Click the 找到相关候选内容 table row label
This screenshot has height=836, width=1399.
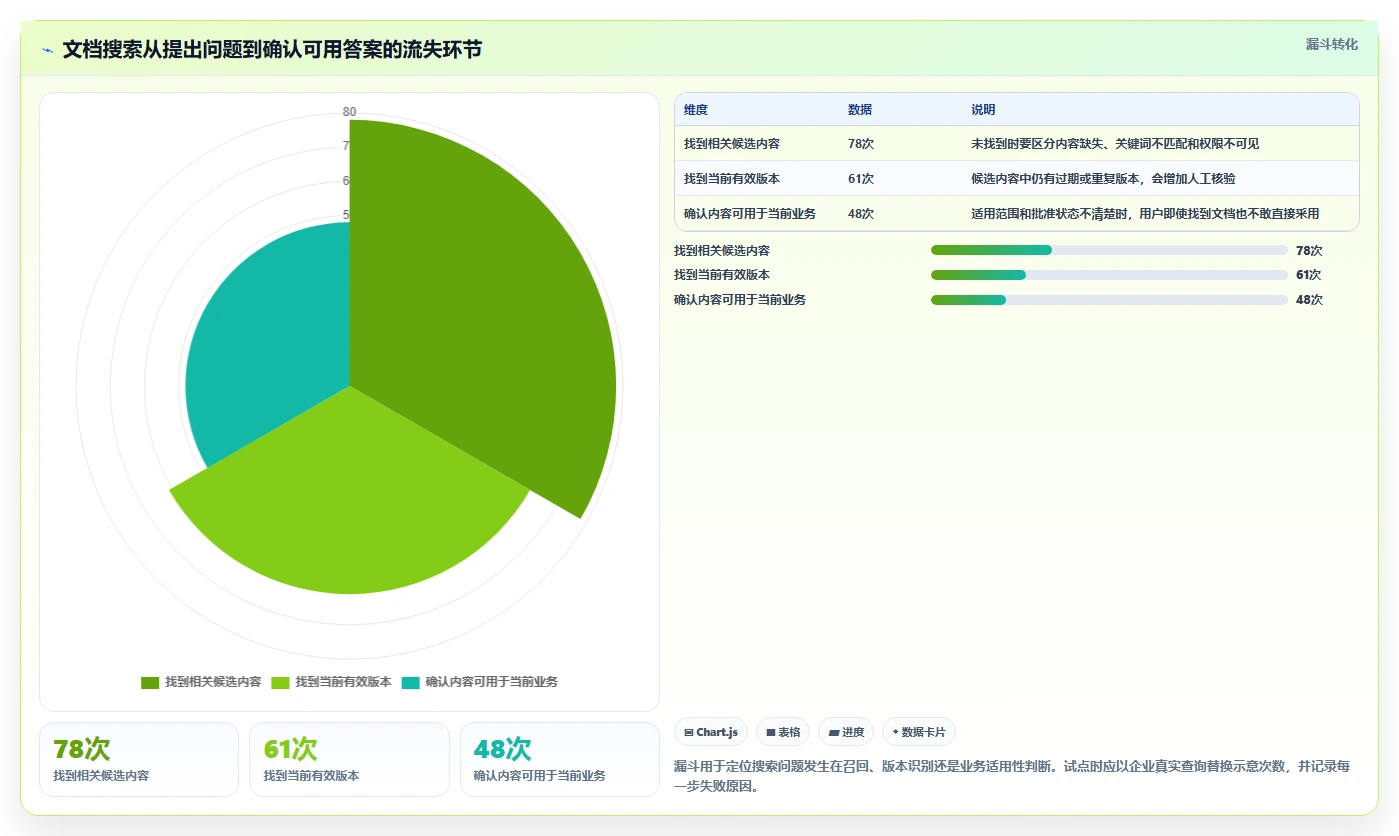tap(732, 144)
